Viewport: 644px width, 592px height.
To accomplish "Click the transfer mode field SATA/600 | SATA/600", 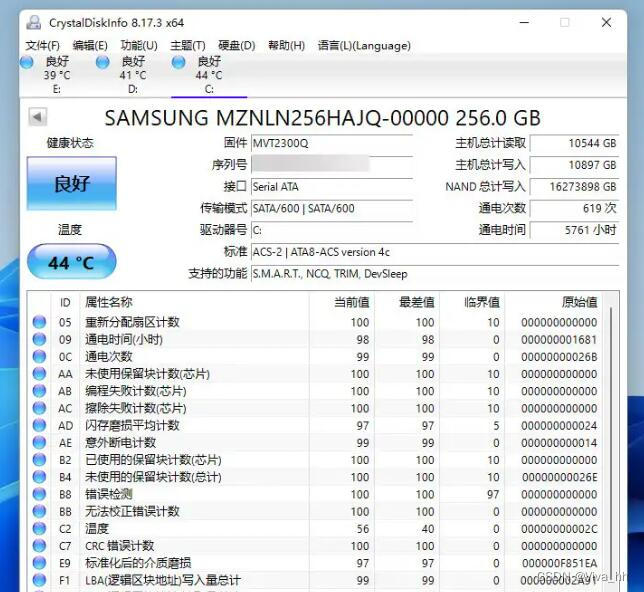I will click(x=332, y=208).
